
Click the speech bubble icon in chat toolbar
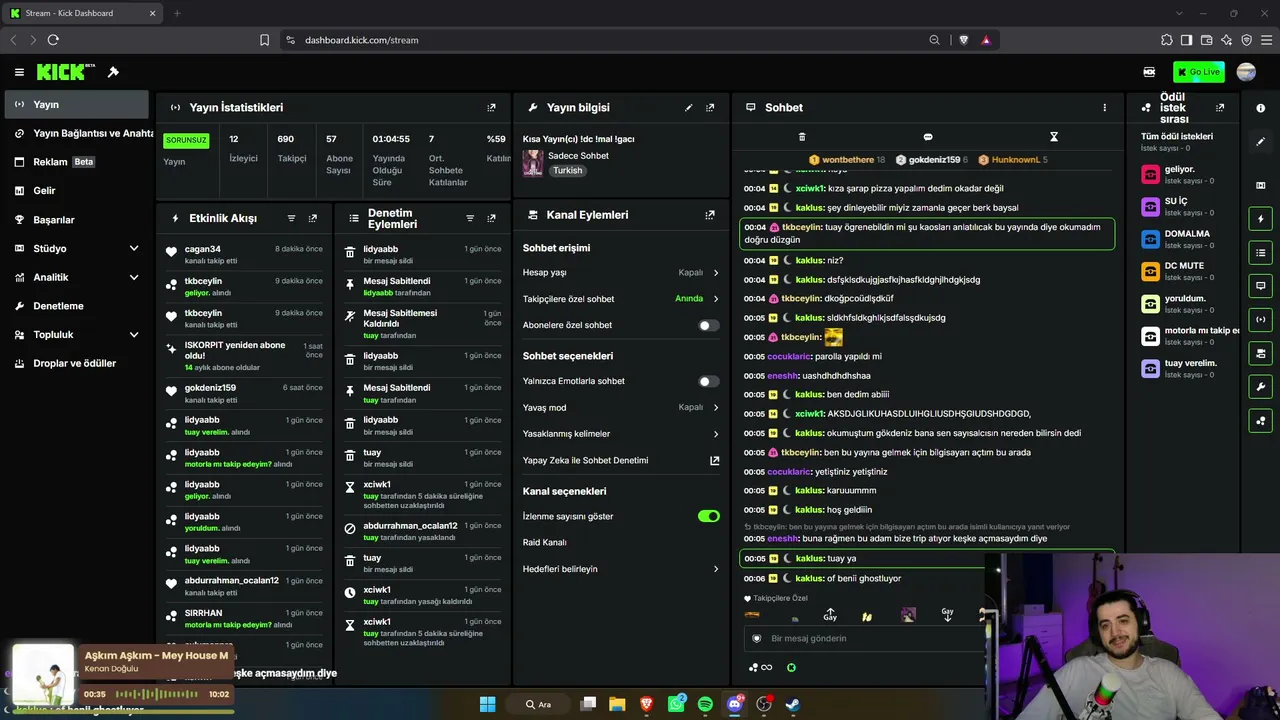[928, 137]
